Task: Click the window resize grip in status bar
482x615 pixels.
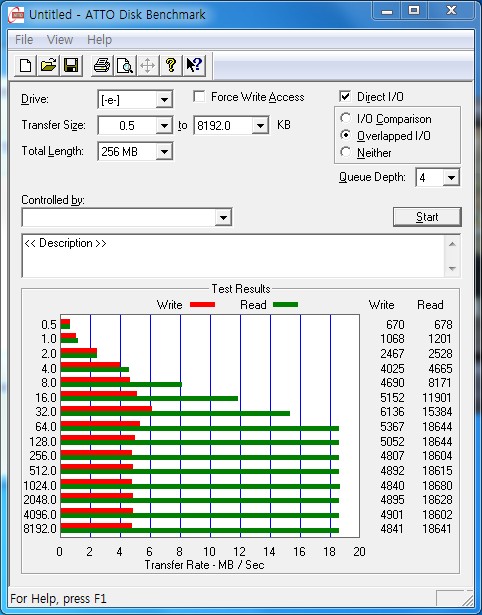Action: (x=467, y=599)
